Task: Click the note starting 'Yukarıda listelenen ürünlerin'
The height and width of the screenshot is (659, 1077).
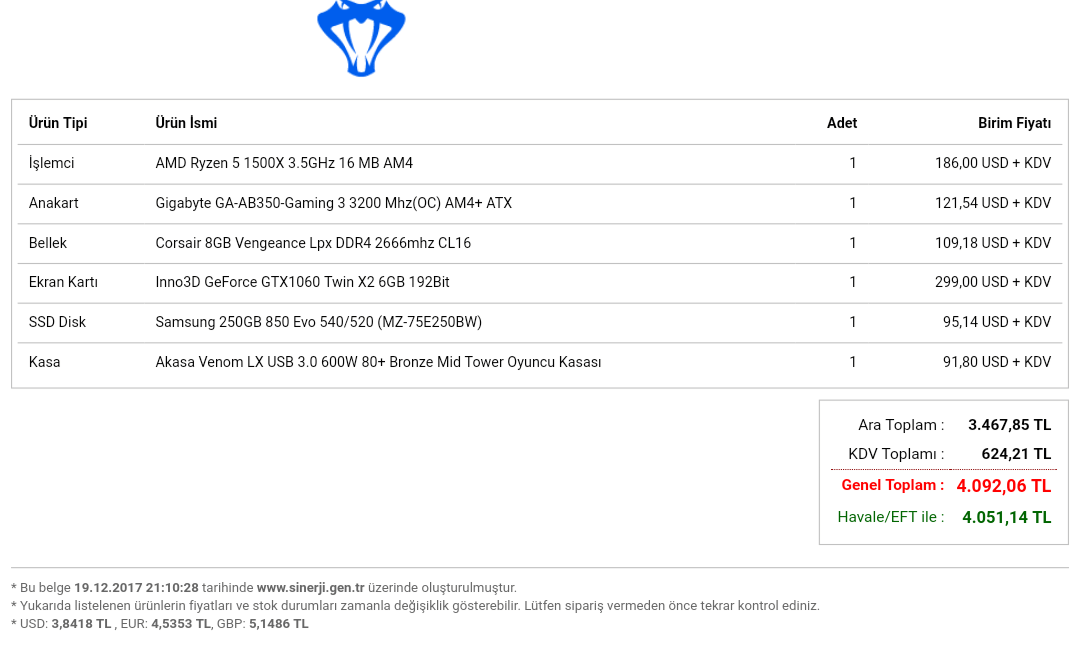Action: pos(416,605)
